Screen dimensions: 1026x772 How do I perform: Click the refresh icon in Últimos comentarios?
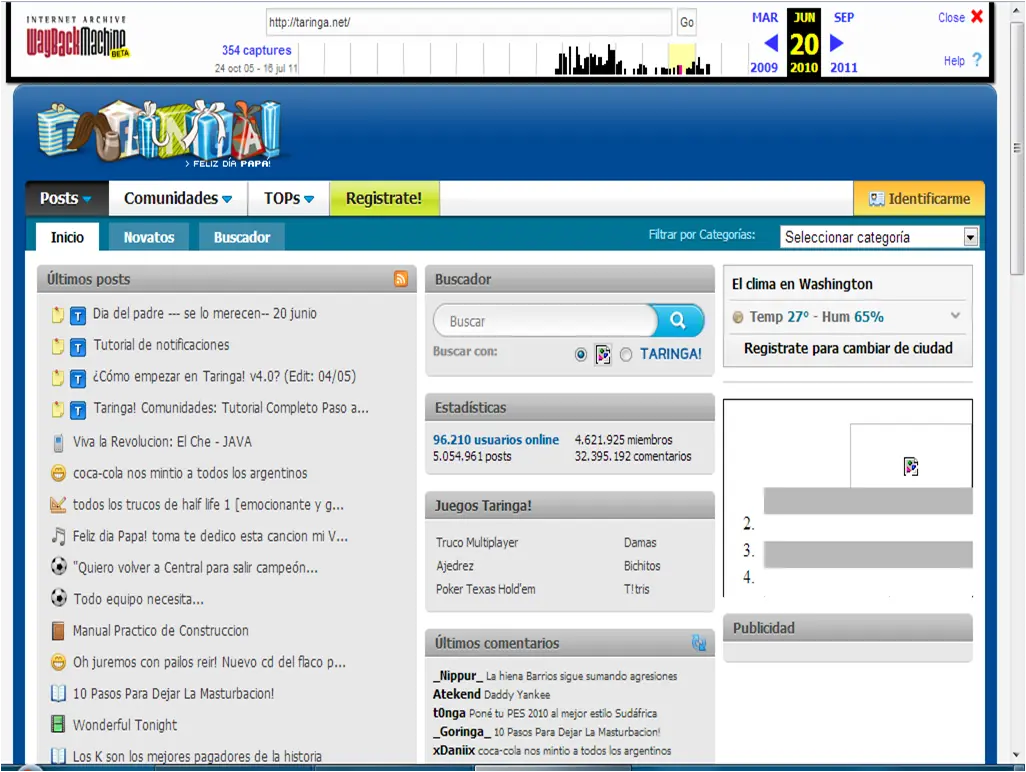pos(699,643)
